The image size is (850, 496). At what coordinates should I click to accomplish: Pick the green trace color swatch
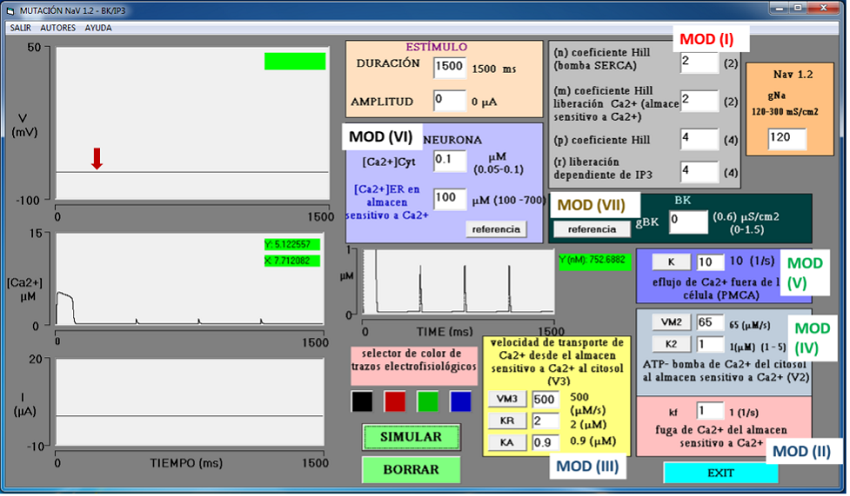click(427, 401)
